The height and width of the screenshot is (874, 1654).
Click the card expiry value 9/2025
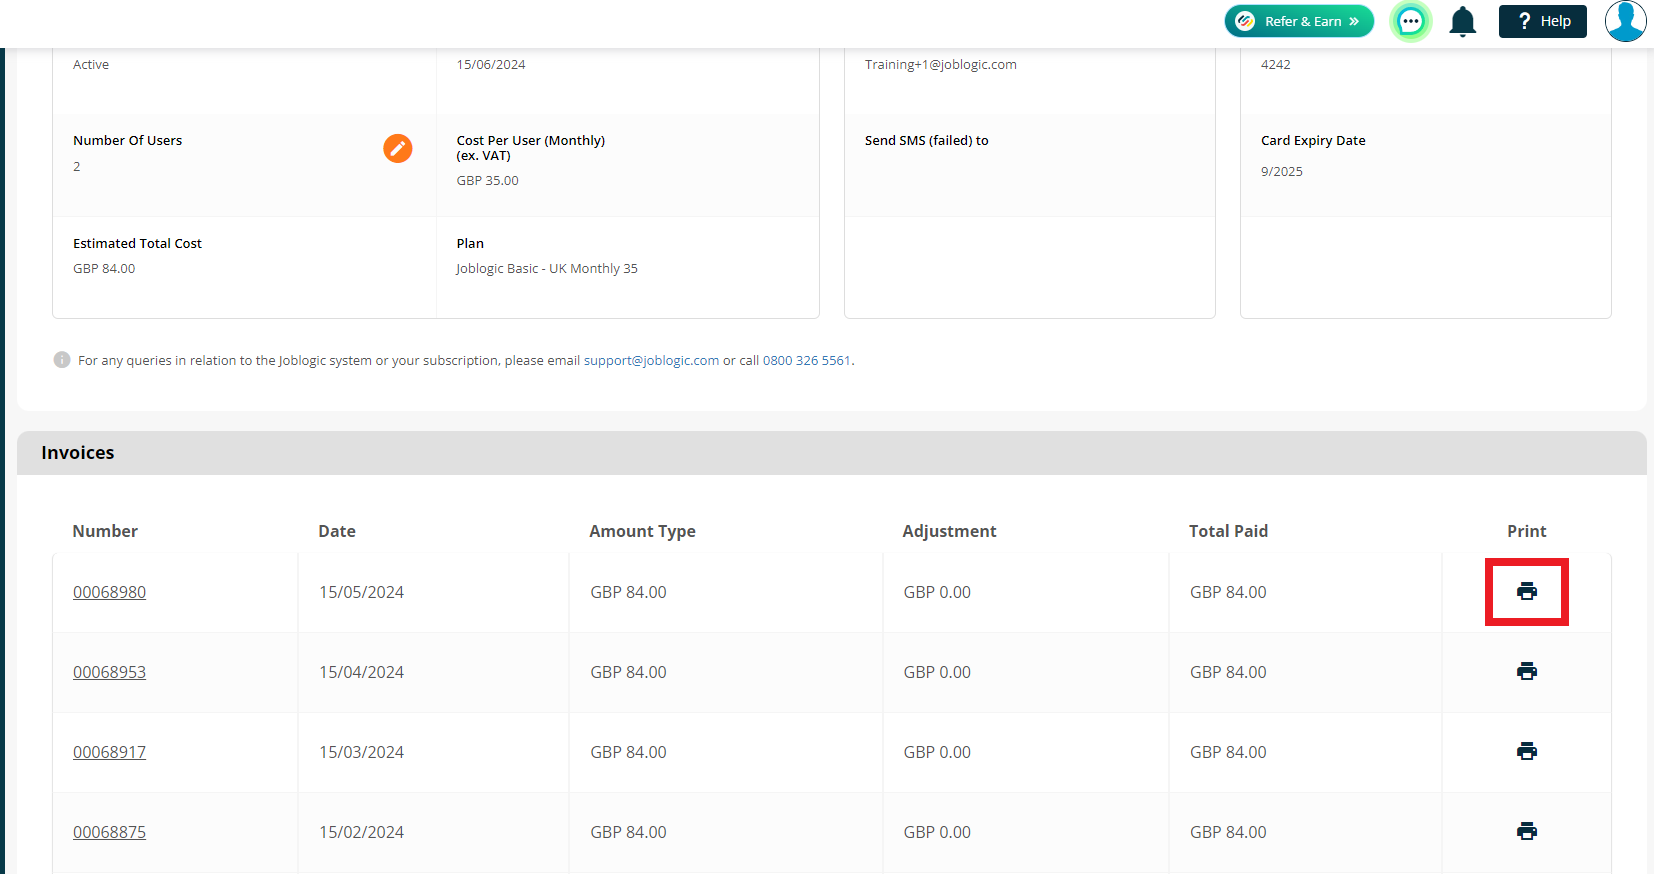[1282, 171]
